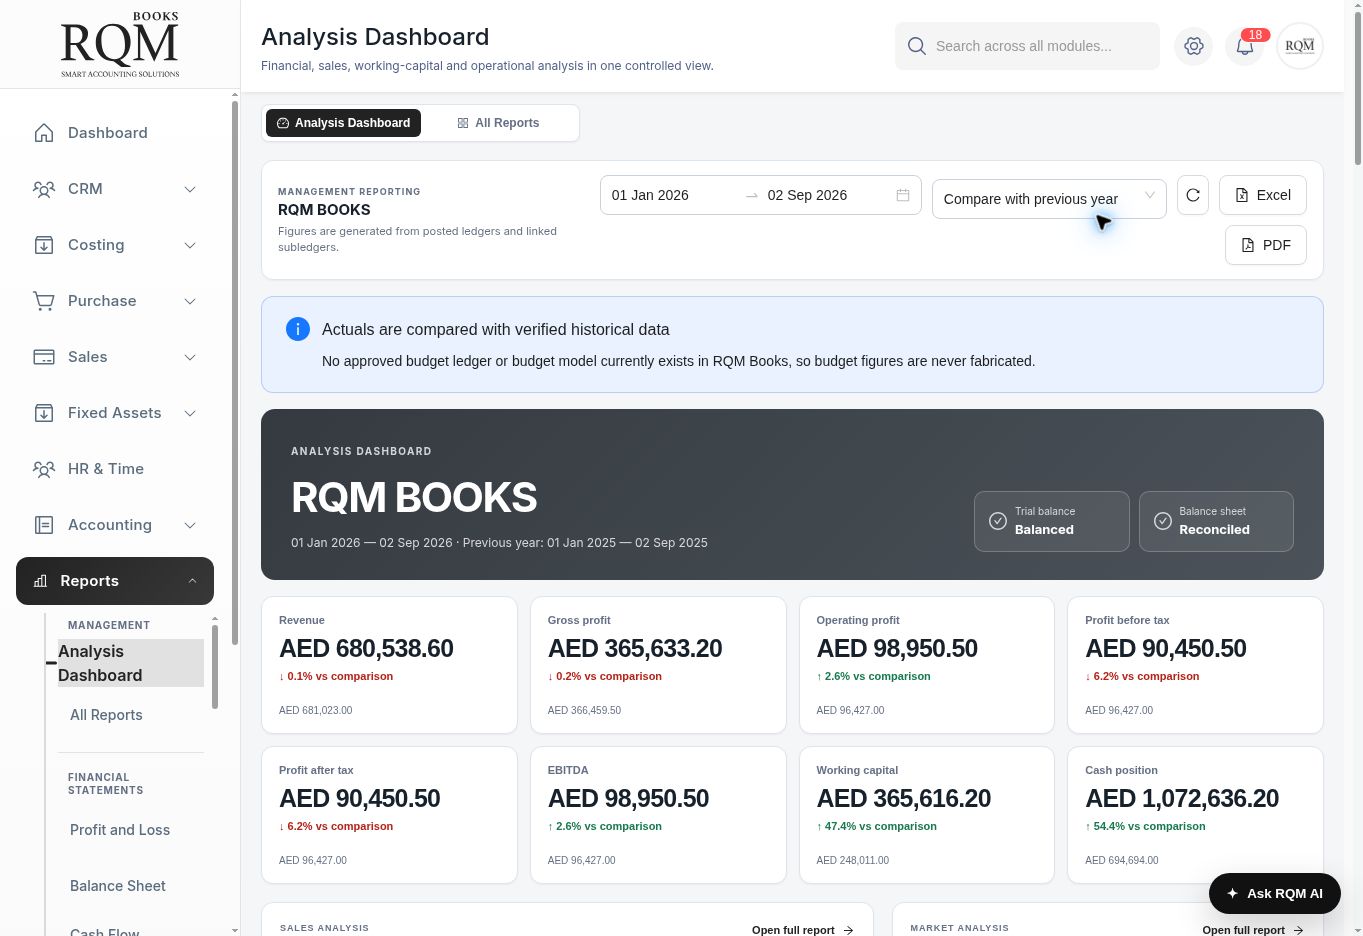Click the Gross profit AED 365,633.20 card
Screen dimensions: 1363x936
(x=658, y=665)
